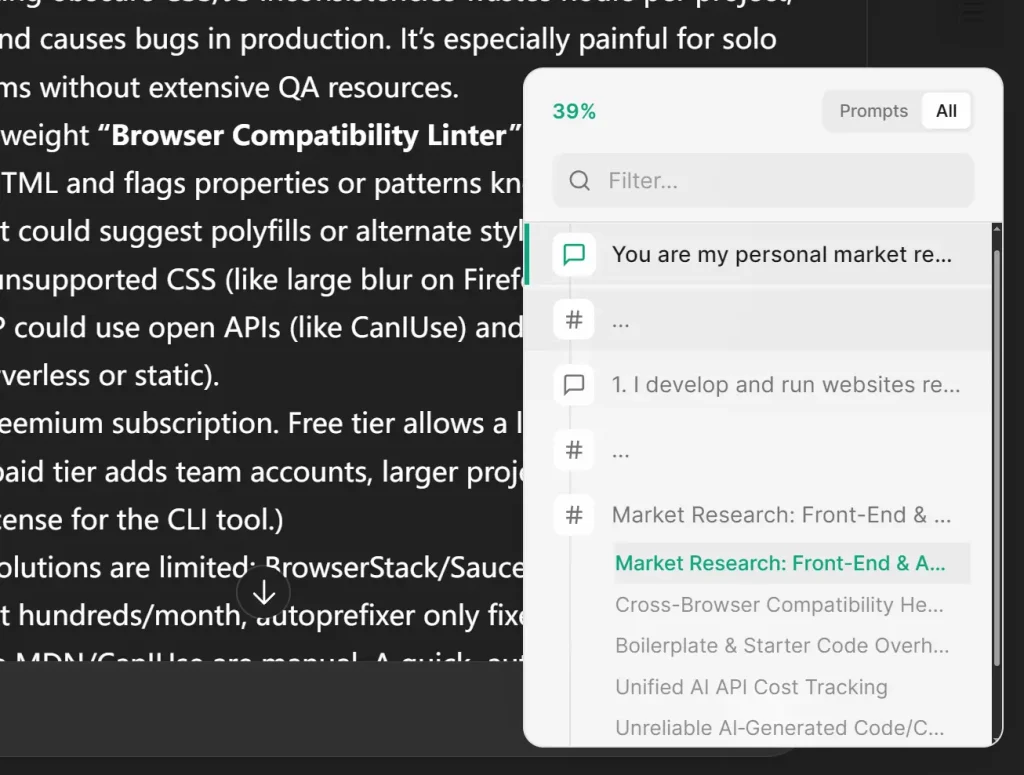
Task: Open 'Unified AI API Cost Tracking' section
Action: (x=750, y=687)
